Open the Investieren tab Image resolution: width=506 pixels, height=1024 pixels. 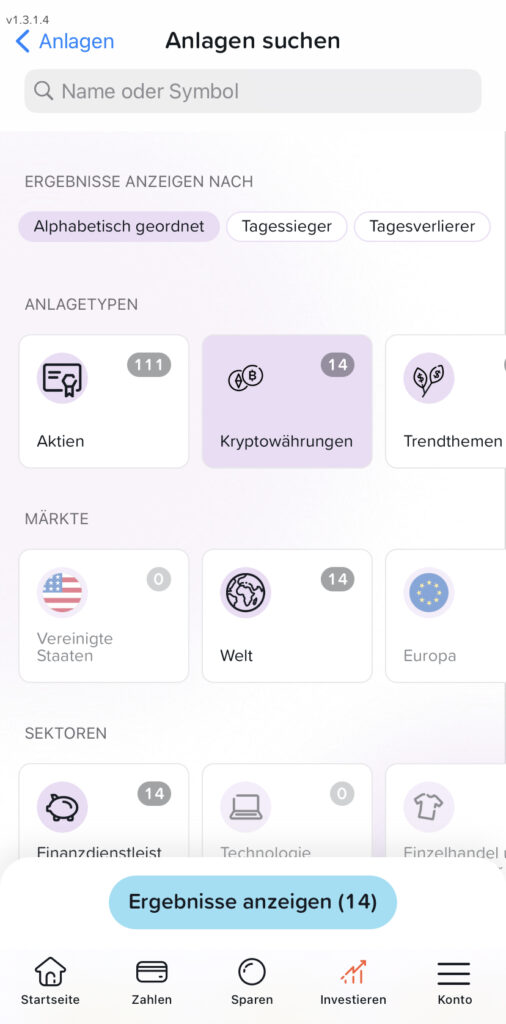[353, 982]
